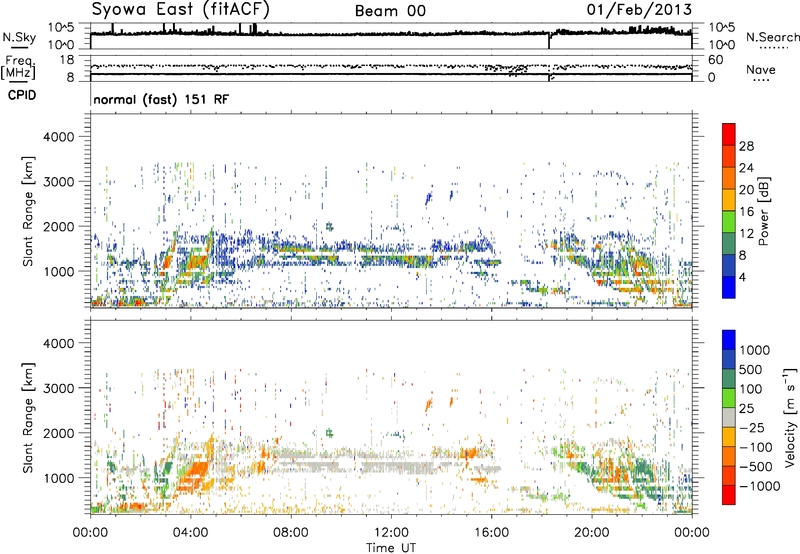Click the 'normal (fast) 151 RF' text
Image resolution: width=800 pixels, height=554 pixels.
(x=161, y=99)
